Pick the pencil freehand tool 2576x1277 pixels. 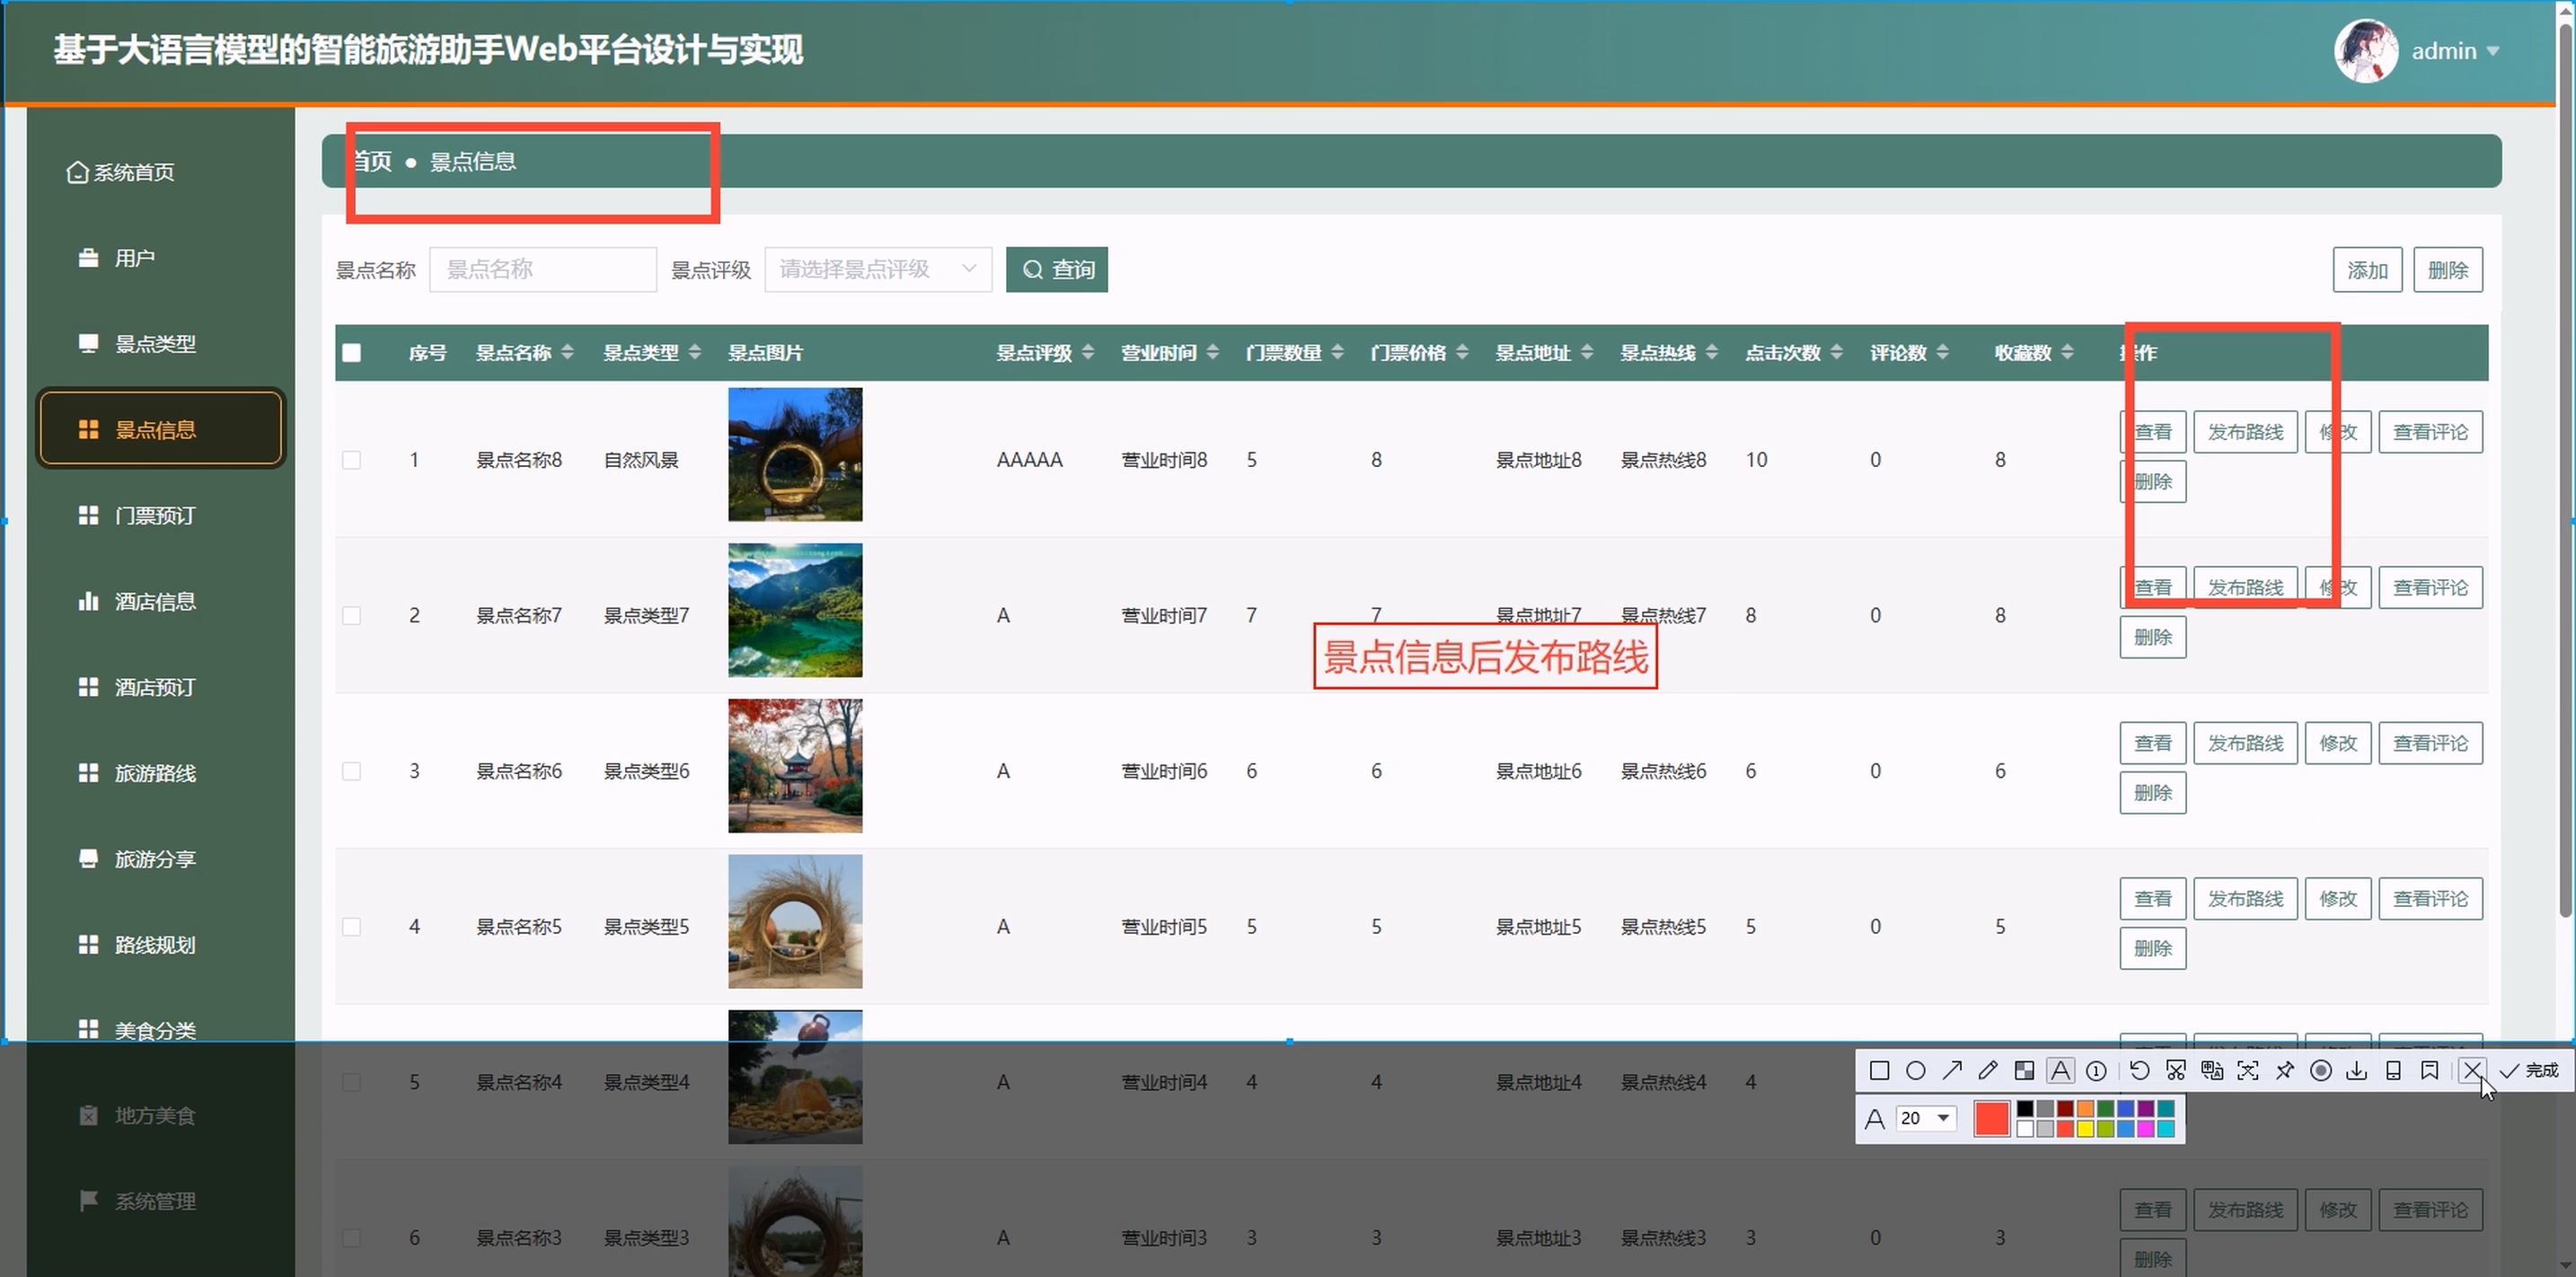(1988, 1071)
